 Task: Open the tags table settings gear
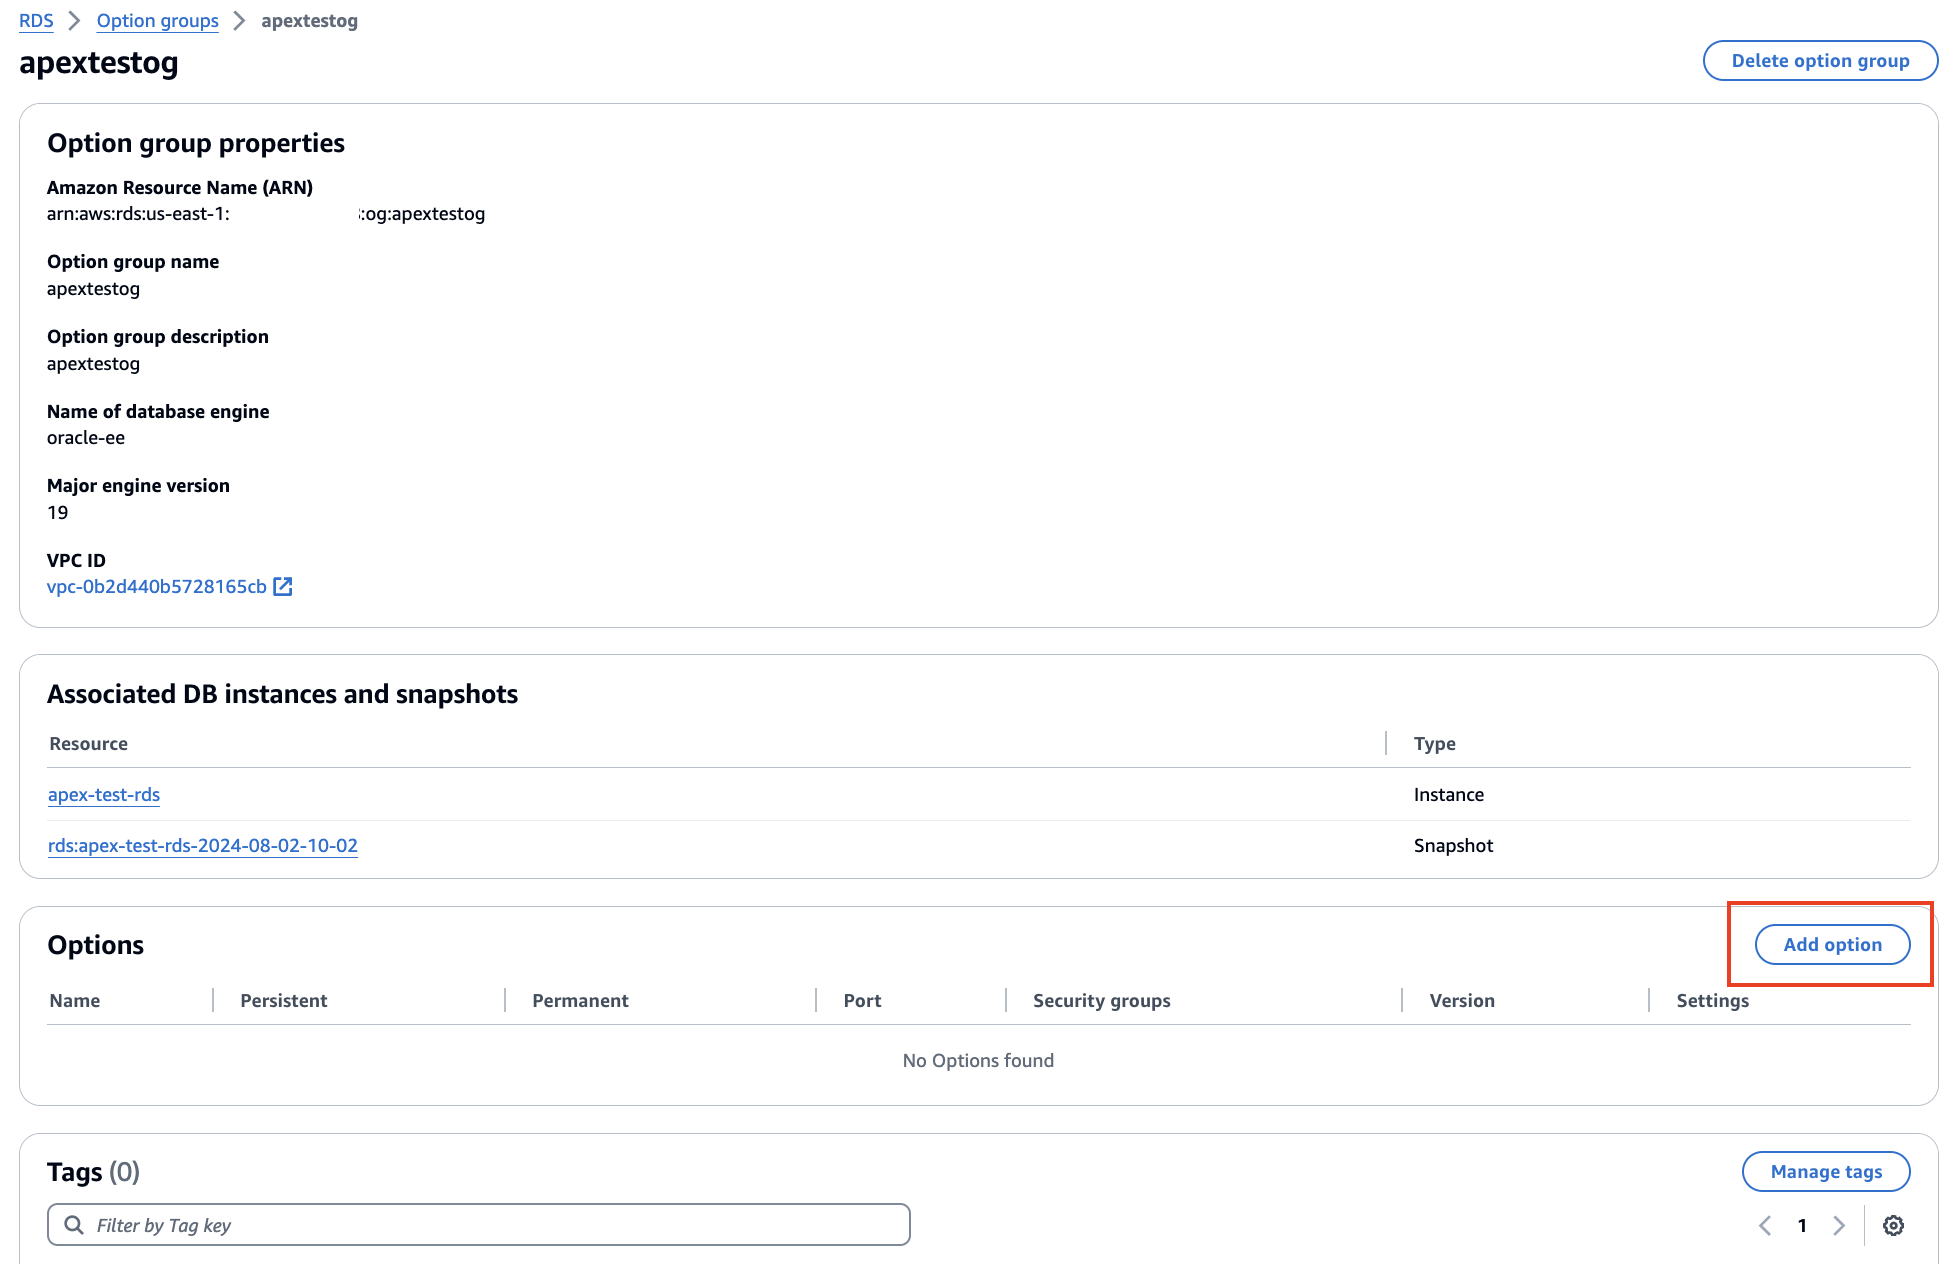[x=1893, y=1226]
